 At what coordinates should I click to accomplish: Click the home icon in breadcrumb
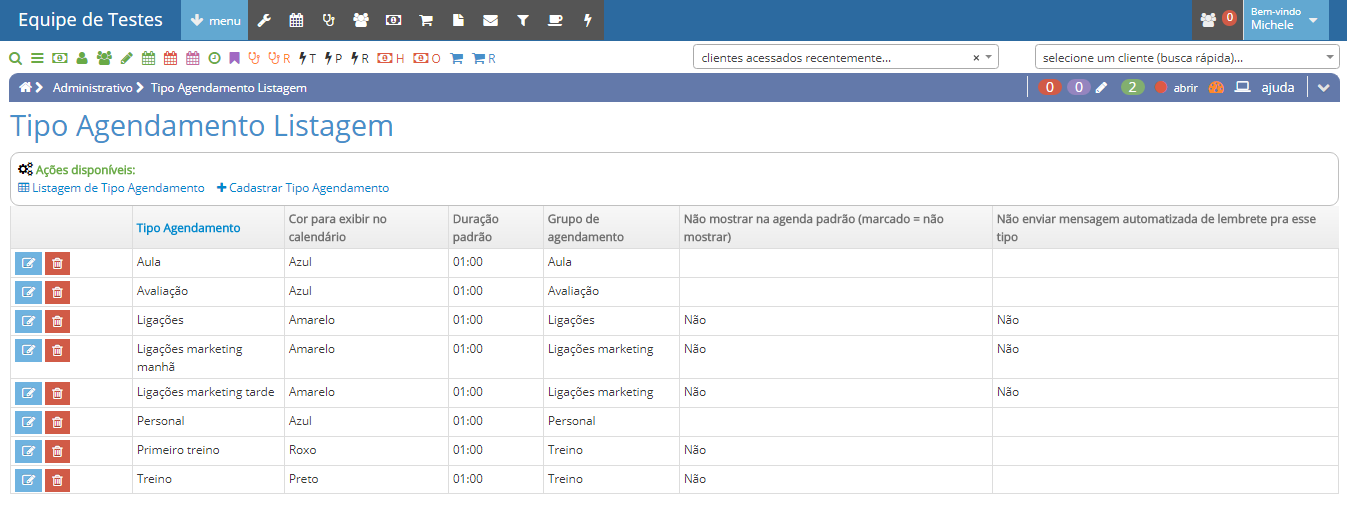point(25,88)
